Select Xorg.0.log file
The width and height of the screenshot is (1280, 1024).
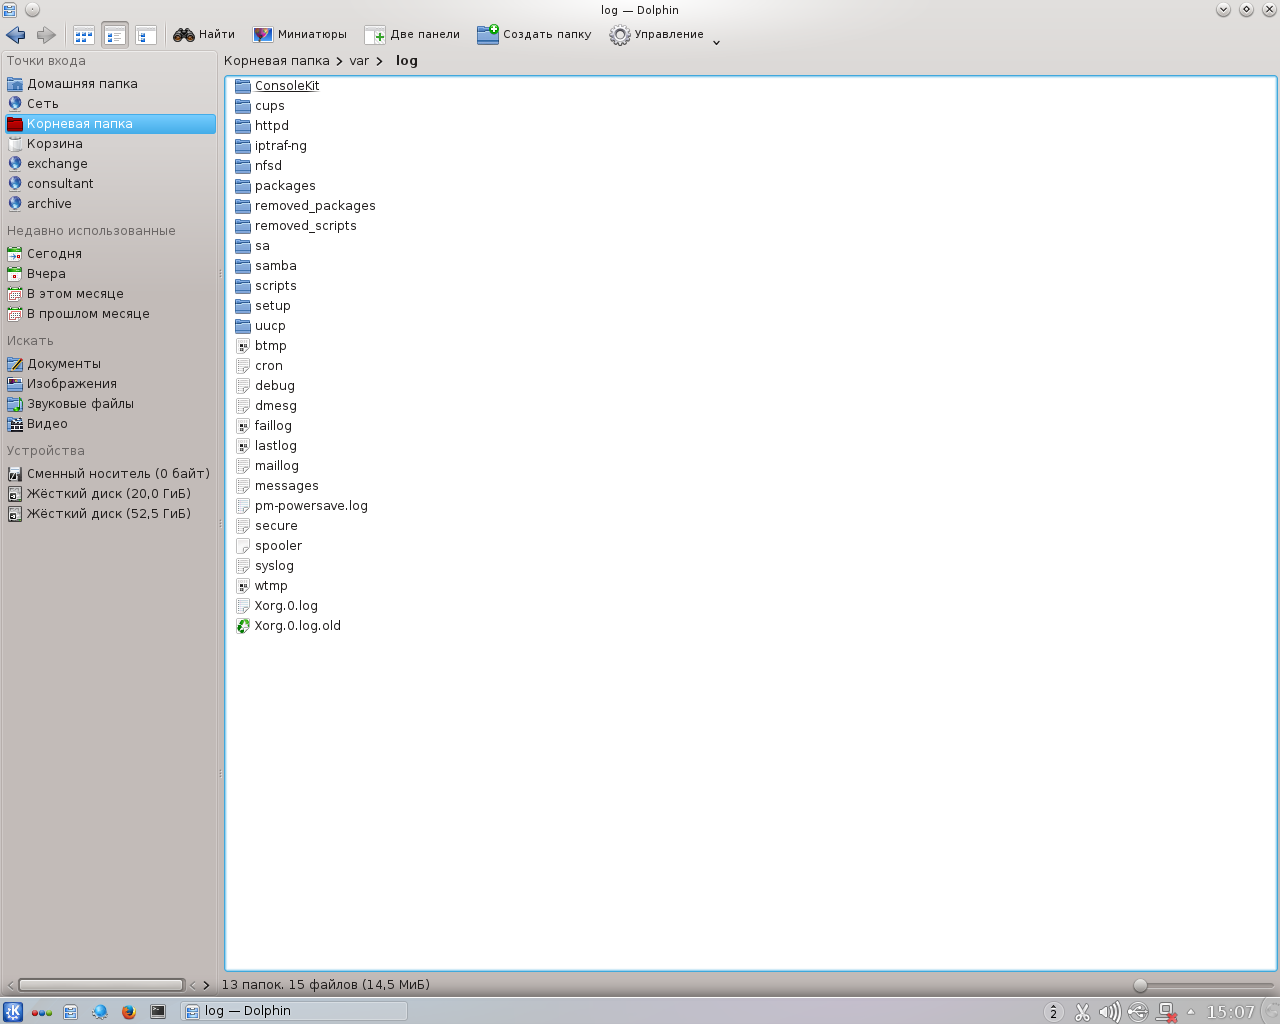(x=277, y=606)
